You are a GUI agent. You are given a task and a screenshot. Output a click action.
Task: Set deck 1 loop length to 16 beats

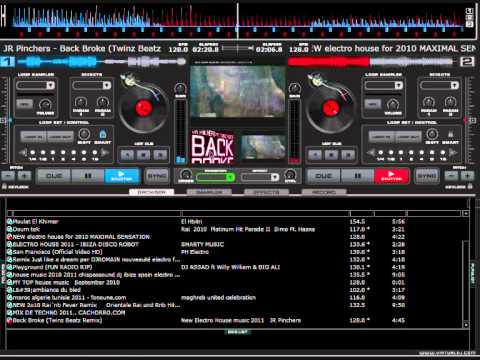[95, 153]
